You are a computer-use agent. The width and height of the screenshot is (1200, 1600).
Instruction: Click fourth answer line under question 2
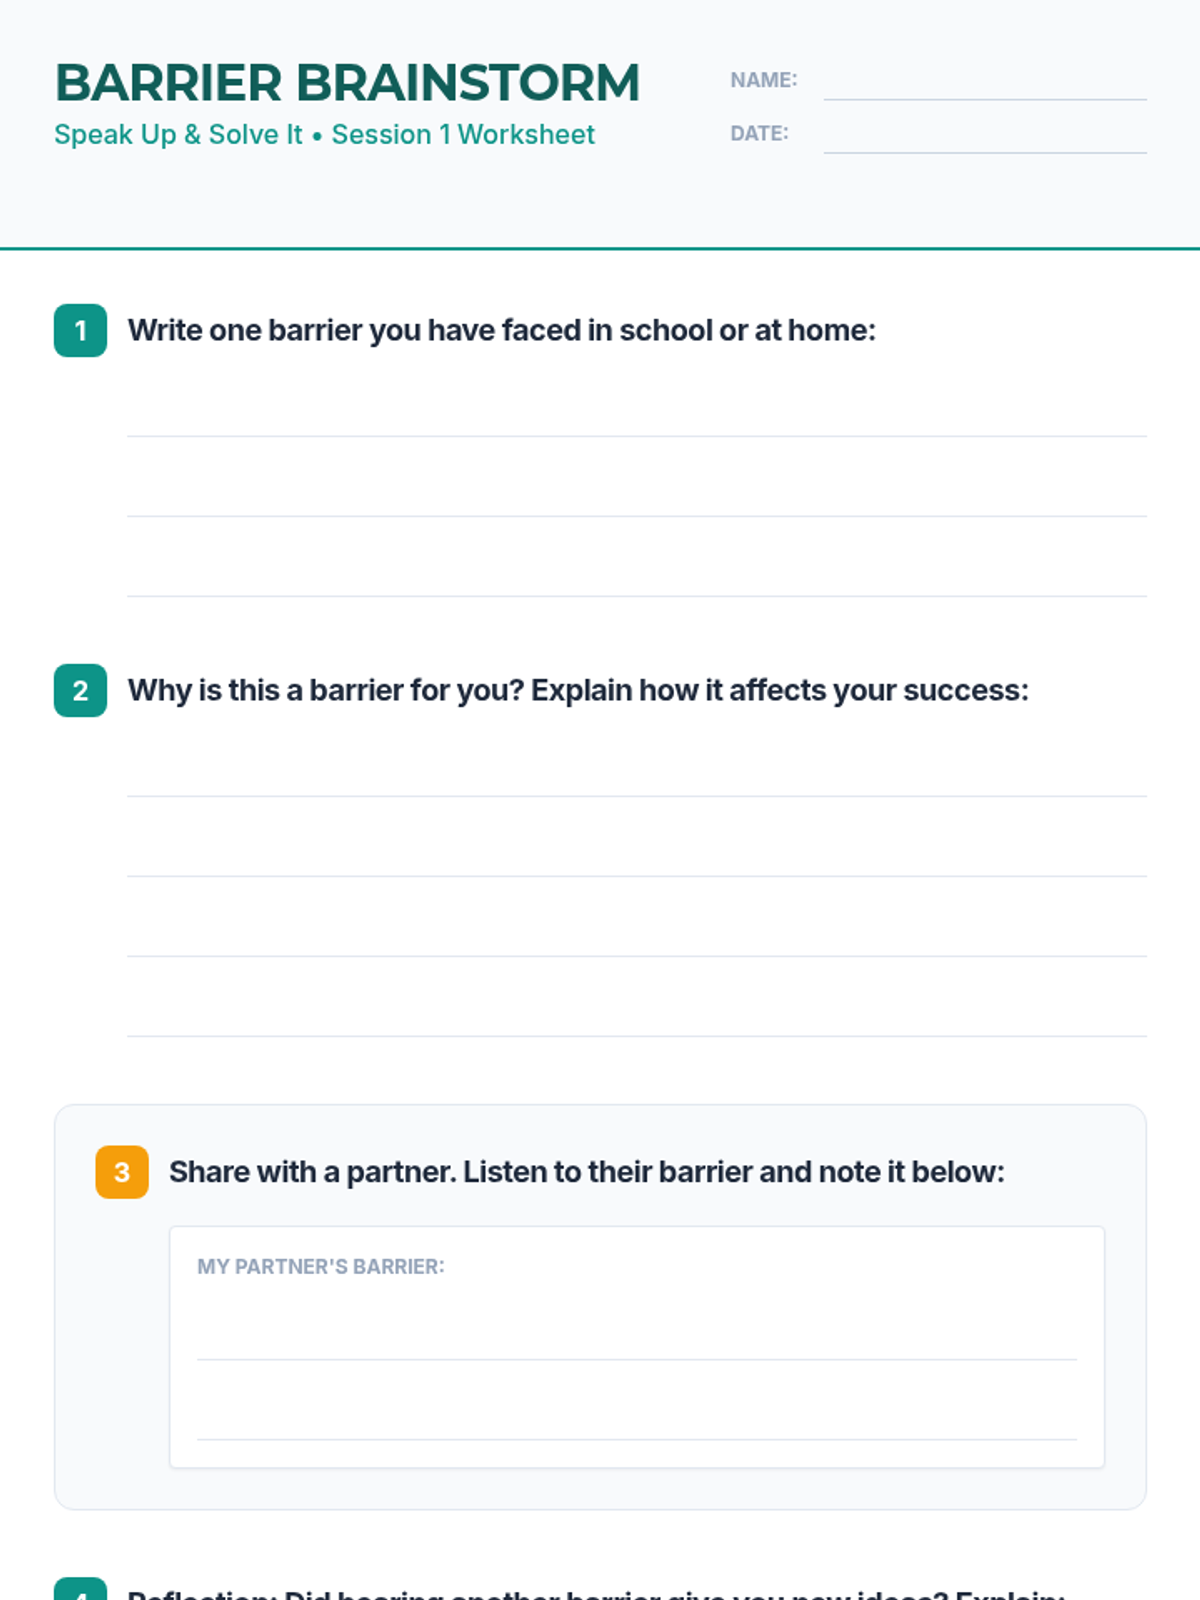[636, 1020]
